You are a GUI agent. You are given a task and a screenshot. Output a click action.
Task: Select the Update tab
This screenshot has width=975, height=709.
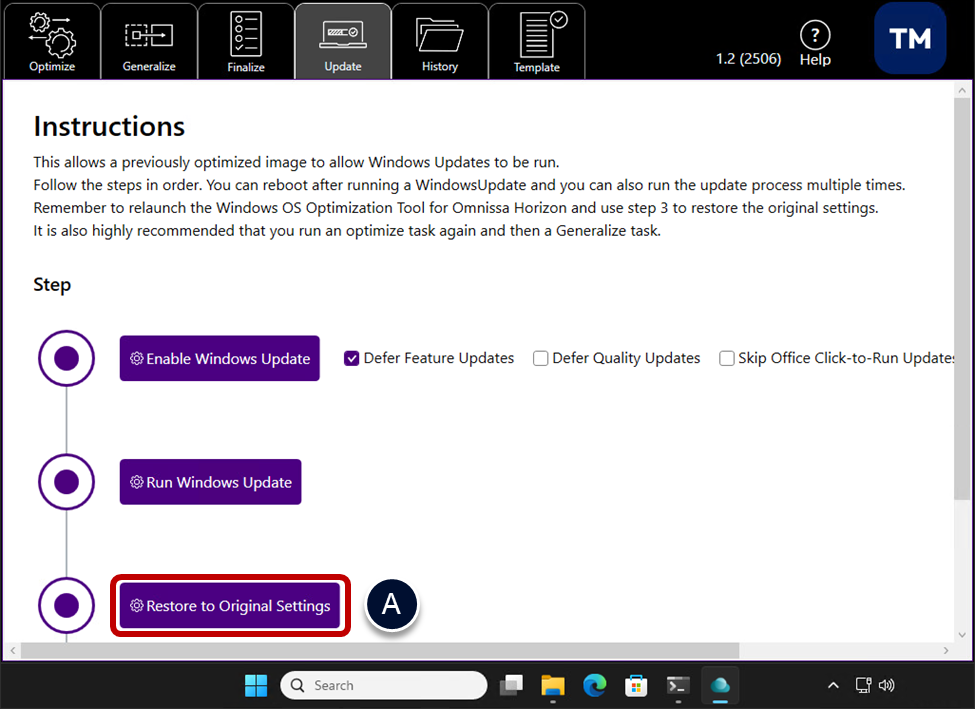343,42
